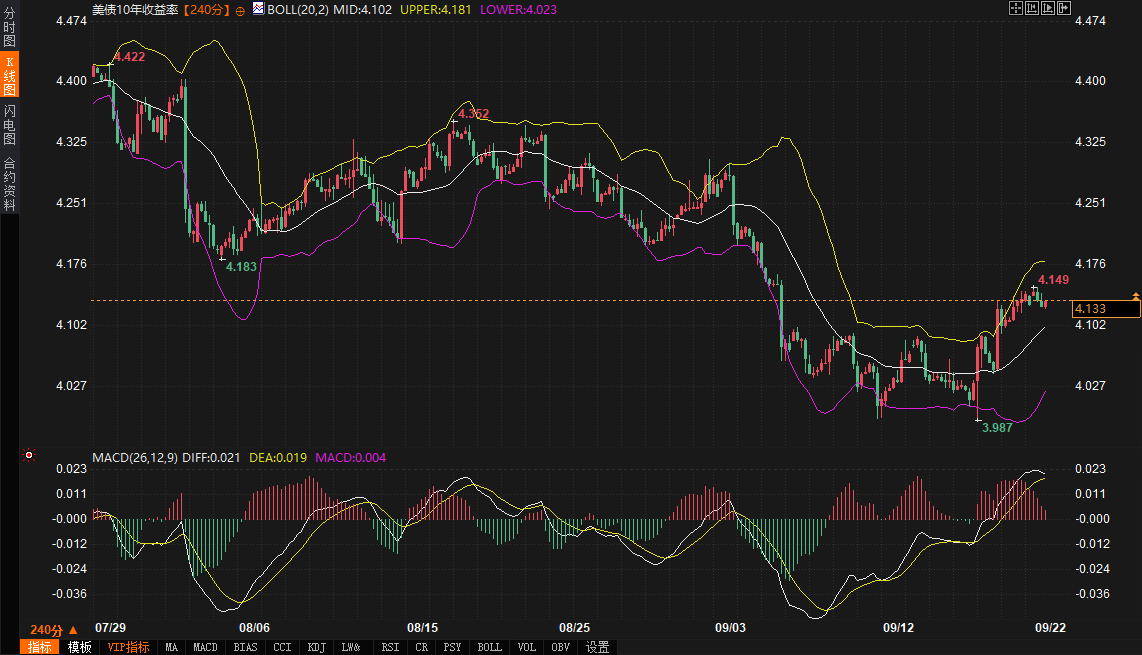Select the CR indicator

pos(422,647)
